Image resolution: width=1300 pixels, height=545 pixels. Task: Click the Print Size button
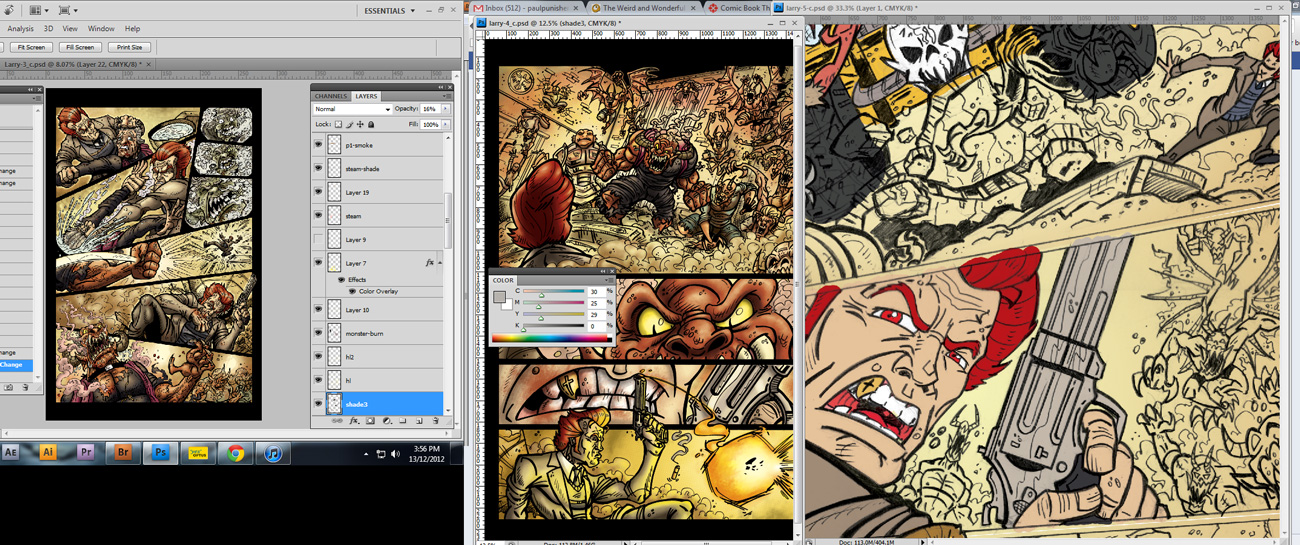[129, 47]
